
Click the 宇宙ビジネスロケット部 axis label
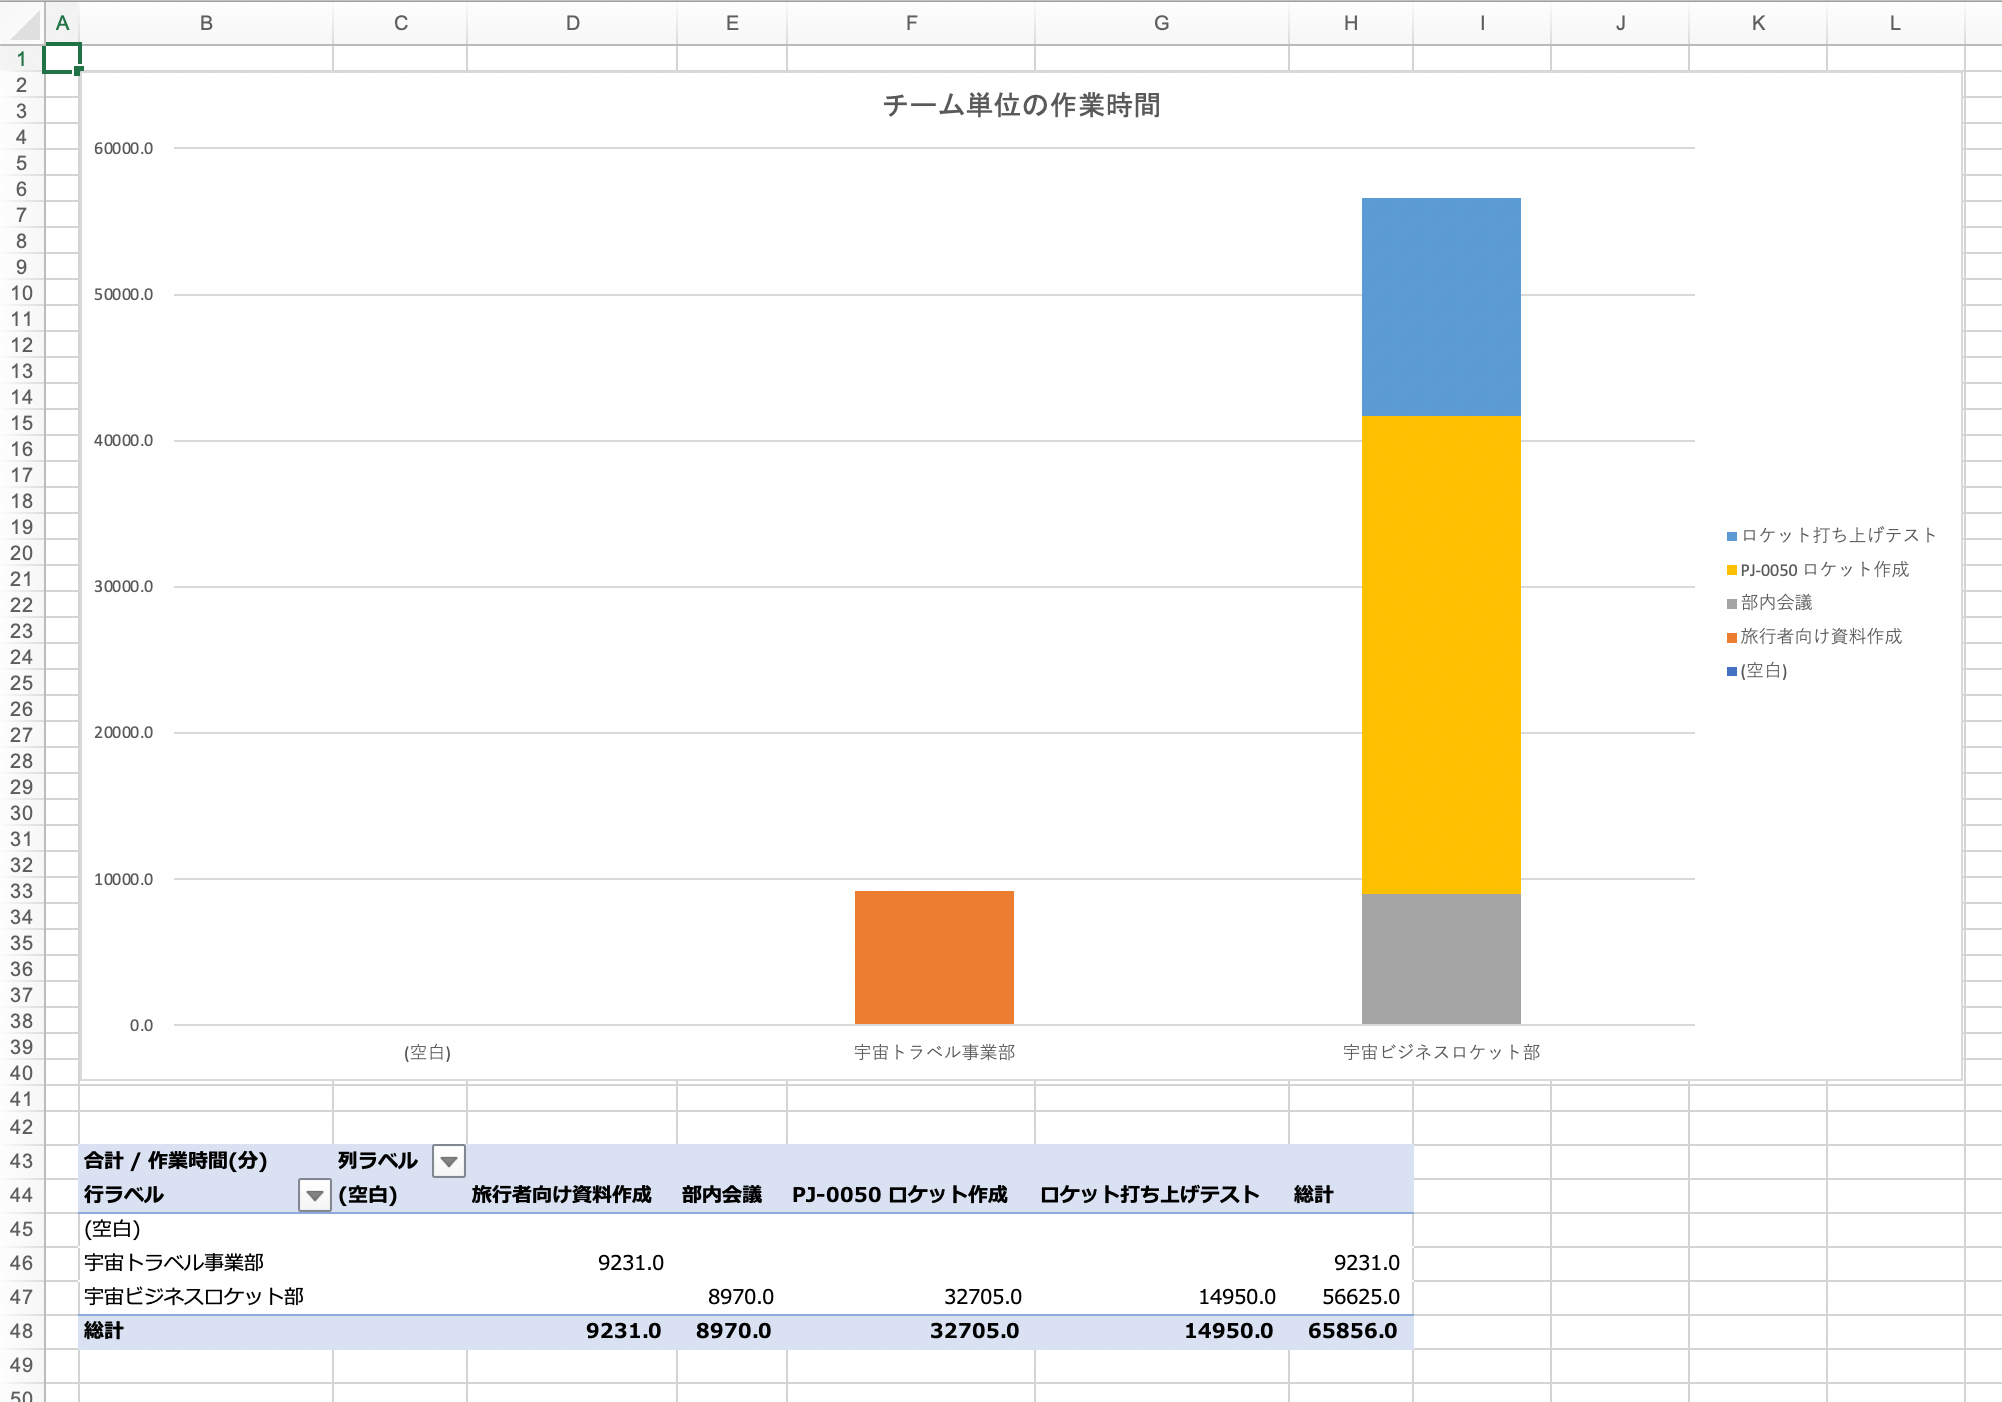[x=1441, y=1052]
